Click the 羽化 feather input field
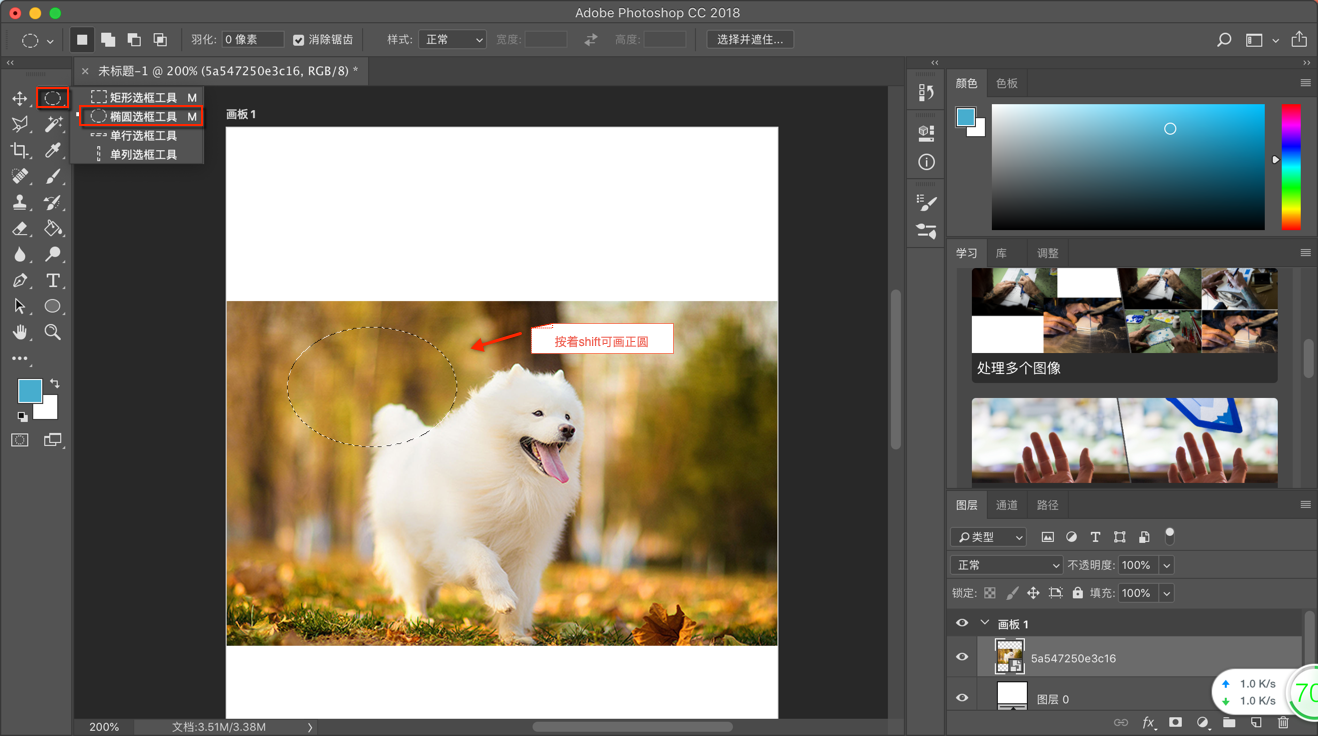This screenshot has height=736, width=1318. pyautogui.click(x=252, y=40)
